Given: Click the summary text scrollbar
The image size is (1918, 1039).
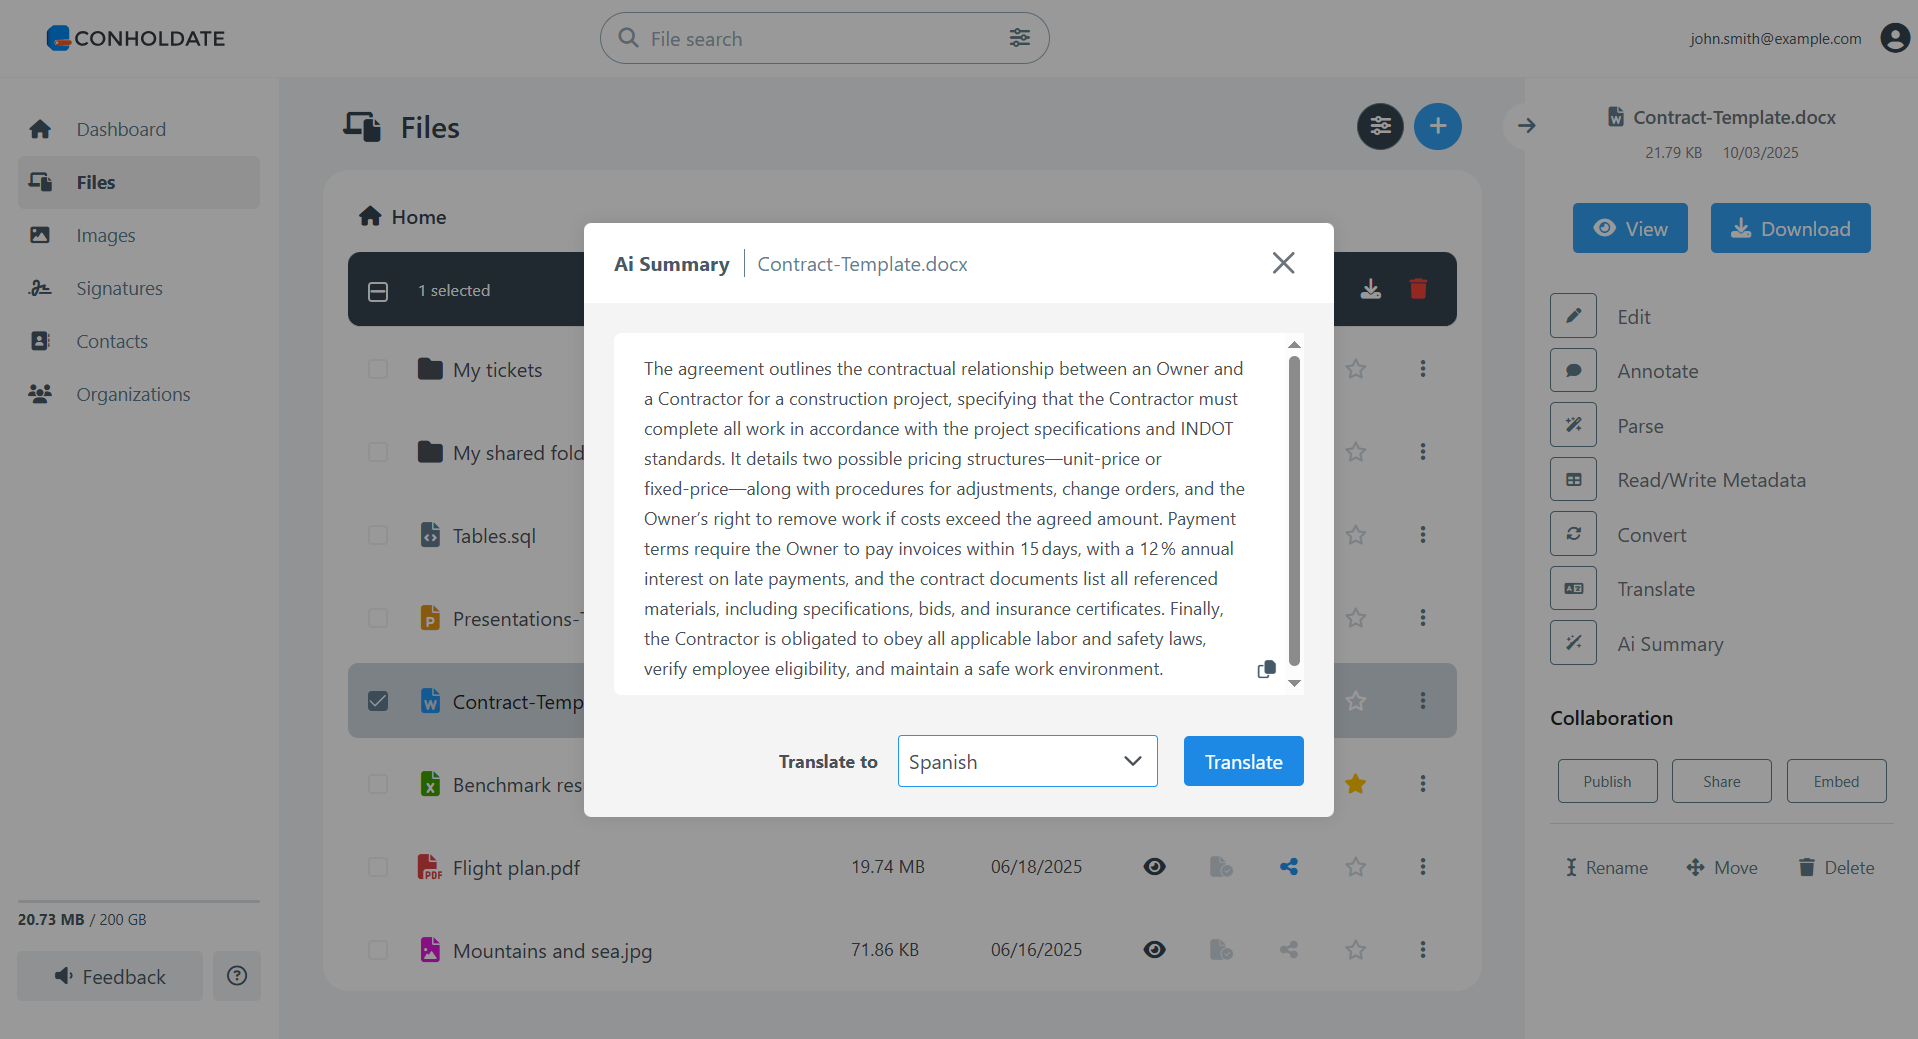Looking at the screenshot, I should (1294, 510).
